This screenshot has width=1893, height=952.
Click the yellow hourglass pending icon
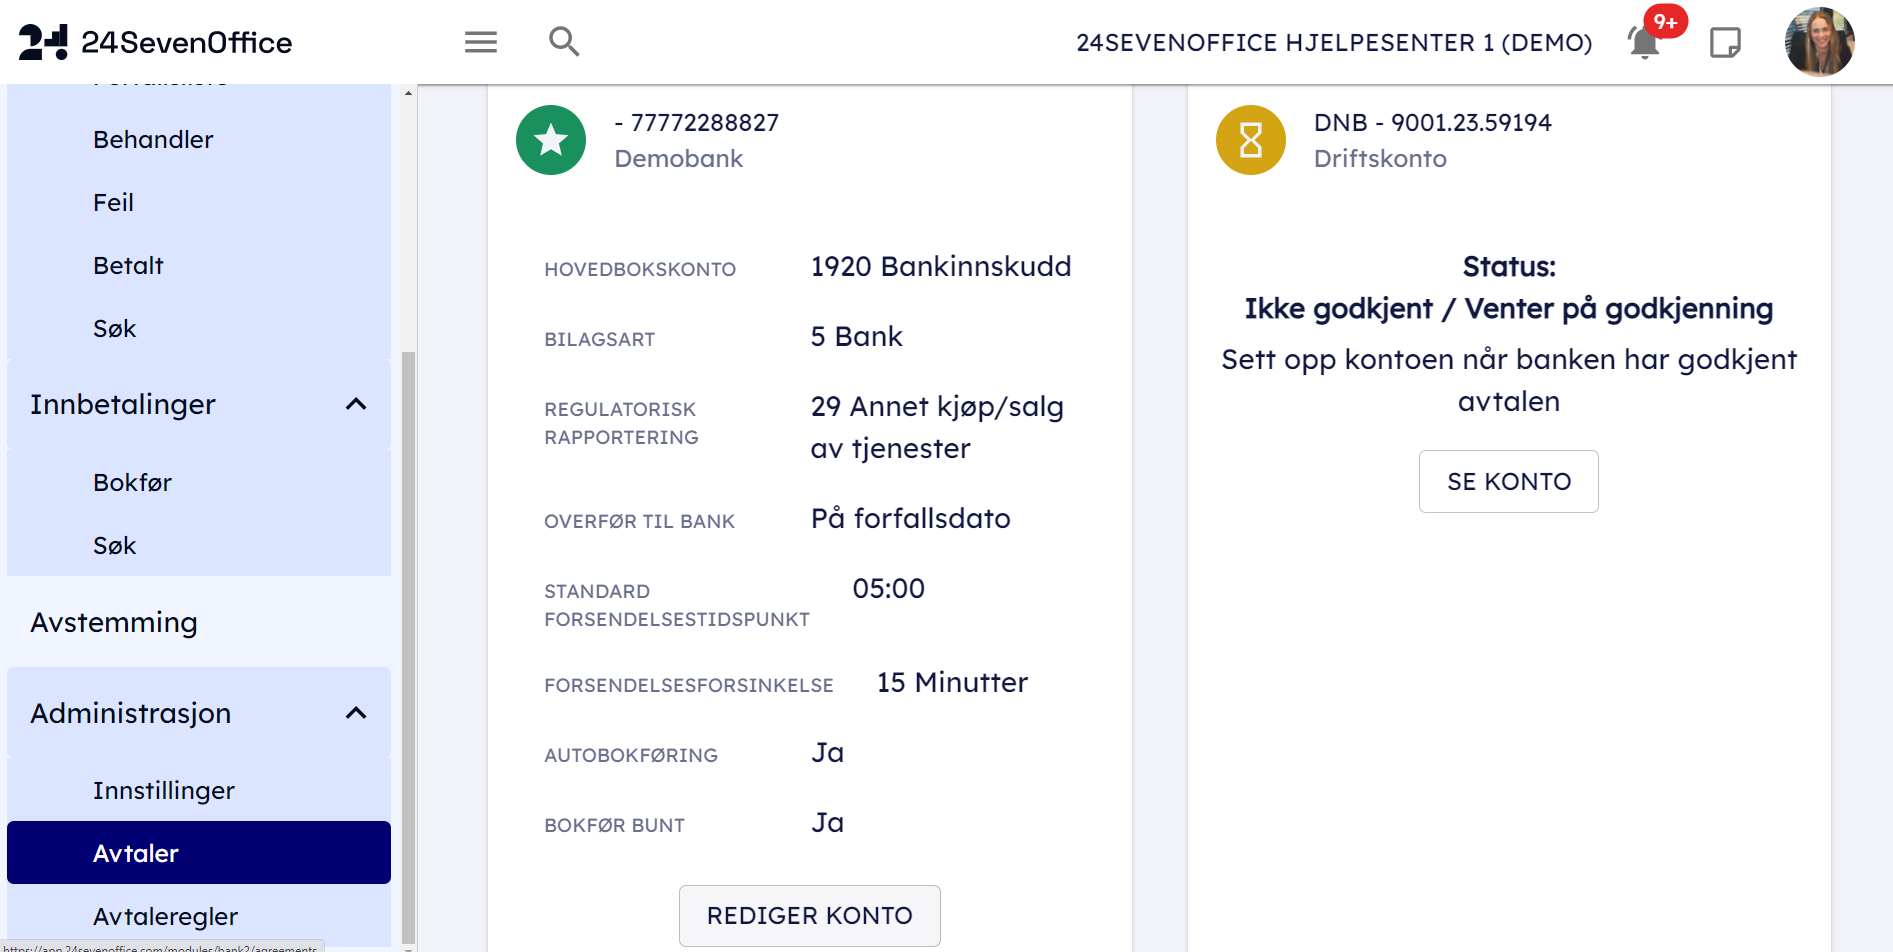click(1250, 140)
